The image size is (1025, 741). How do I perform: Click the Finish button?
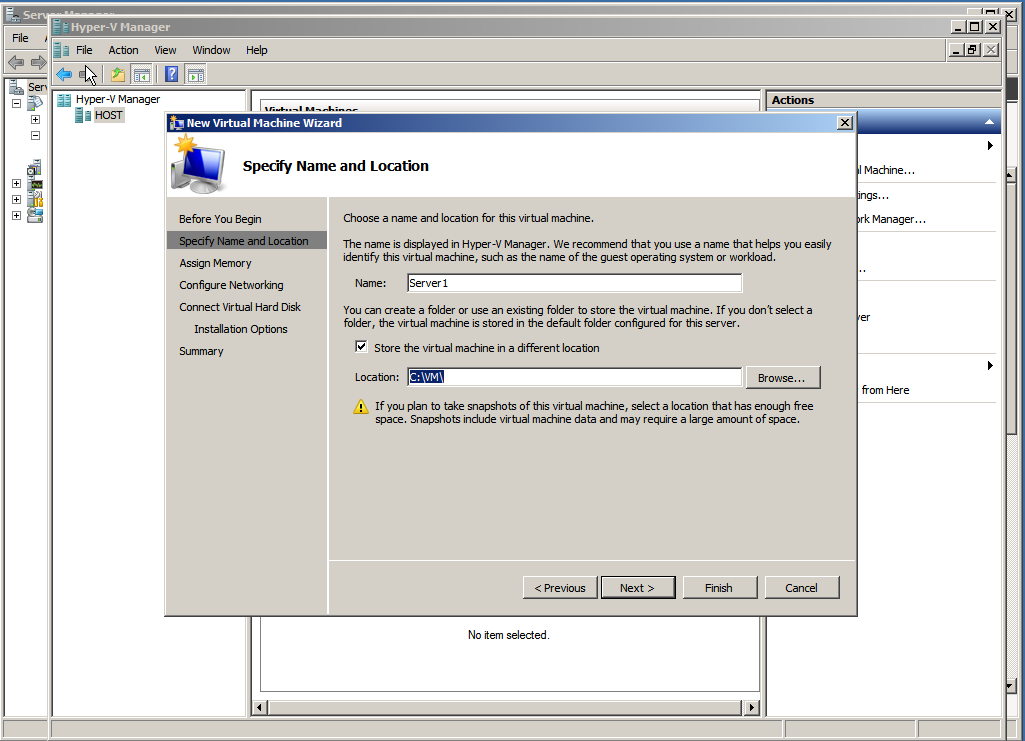719,587
